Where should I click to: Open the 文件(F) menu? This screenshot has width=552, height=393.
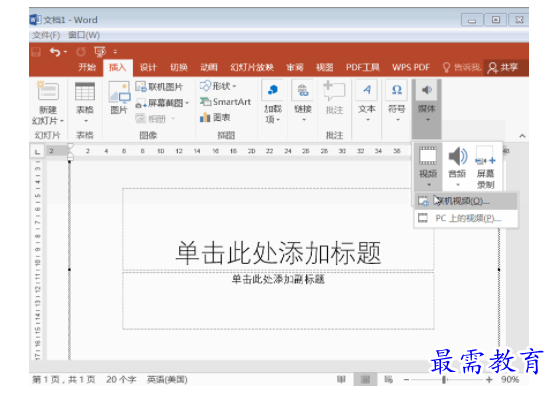pyautogui.click(x=46, y=35)
